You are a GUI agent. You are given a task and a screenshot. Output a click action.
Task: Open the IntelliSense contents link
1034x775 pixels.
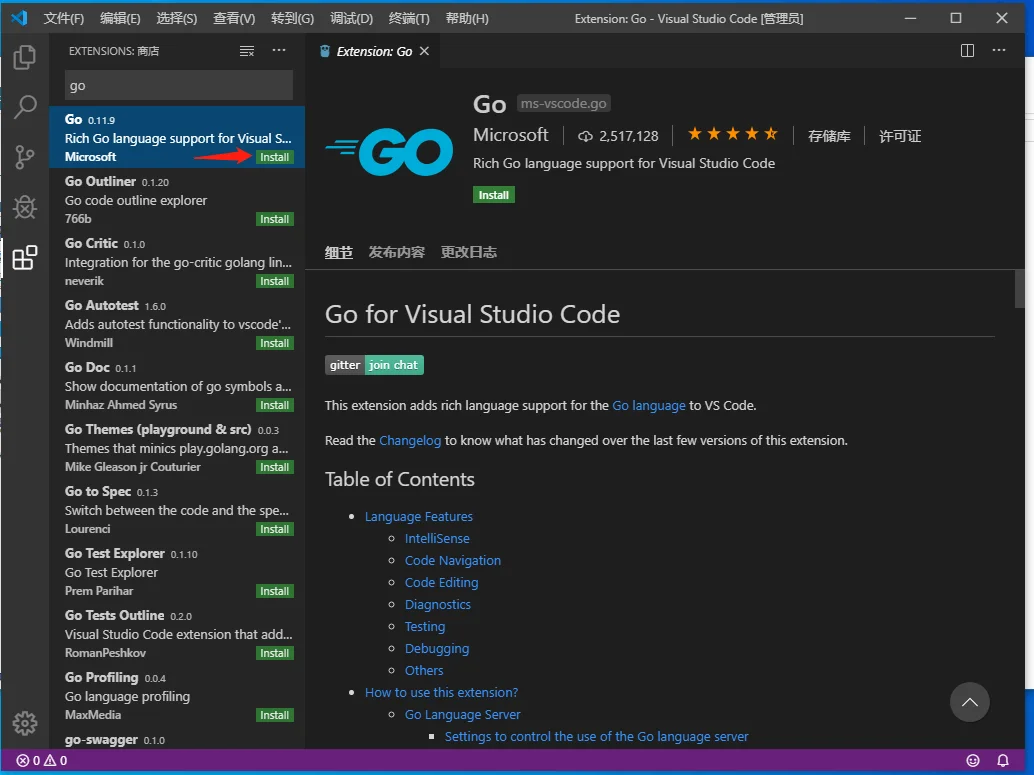tap(437, 538)
